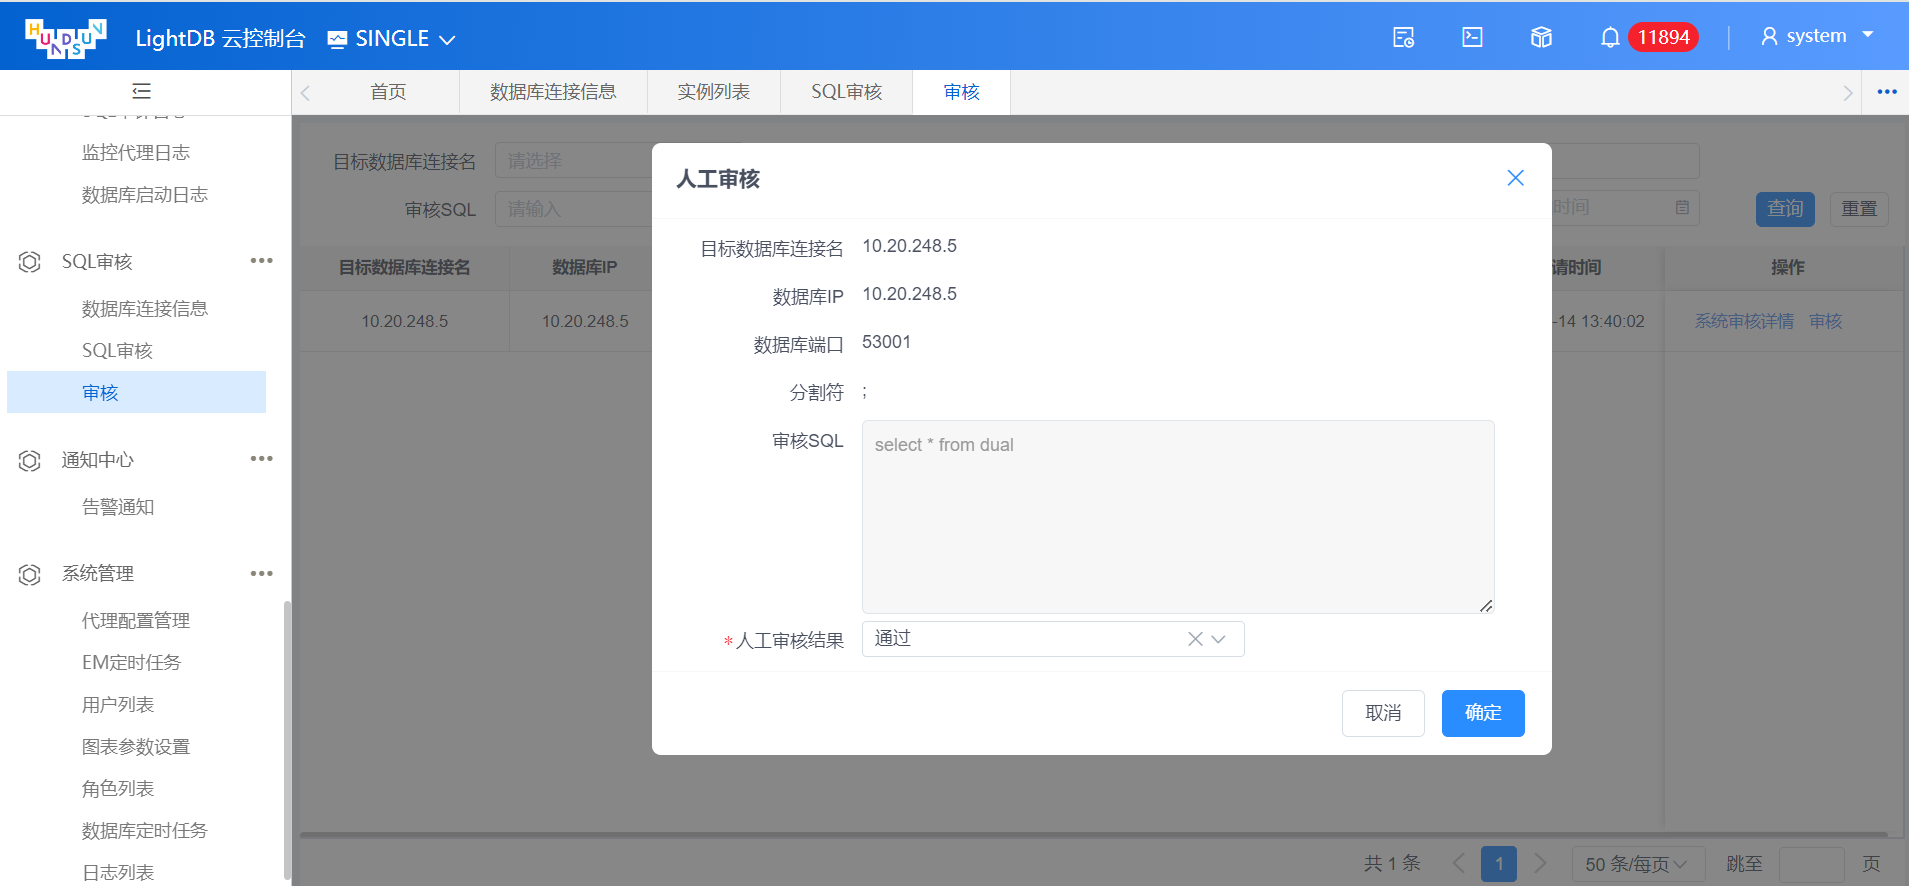Open SQL审核 submenu item in sidebar

tap(117, 351)
